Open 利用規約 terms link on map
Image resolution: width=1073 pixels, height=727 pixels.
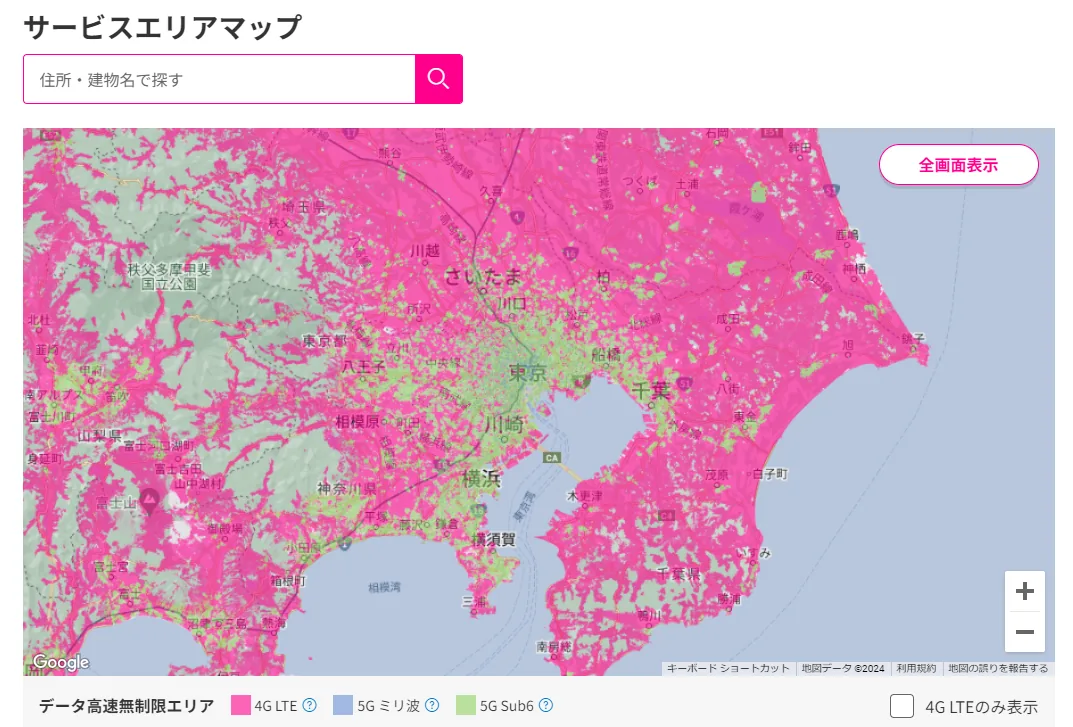pos(916,668)
